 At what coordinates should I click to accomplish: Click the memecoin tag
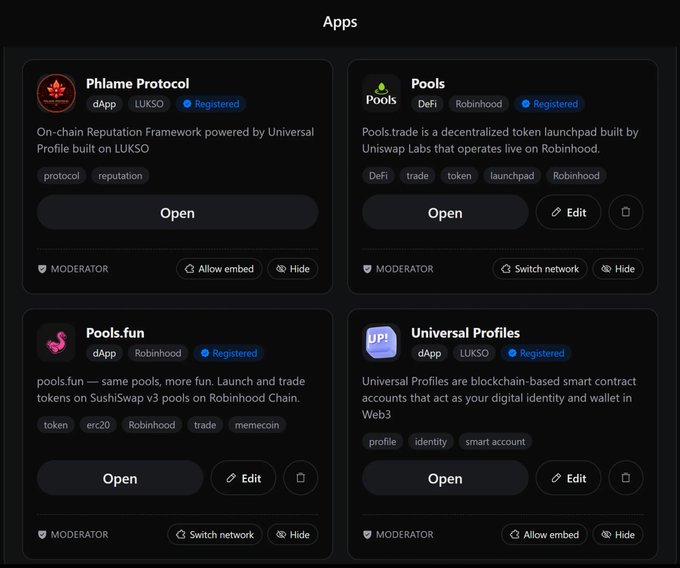257,425
